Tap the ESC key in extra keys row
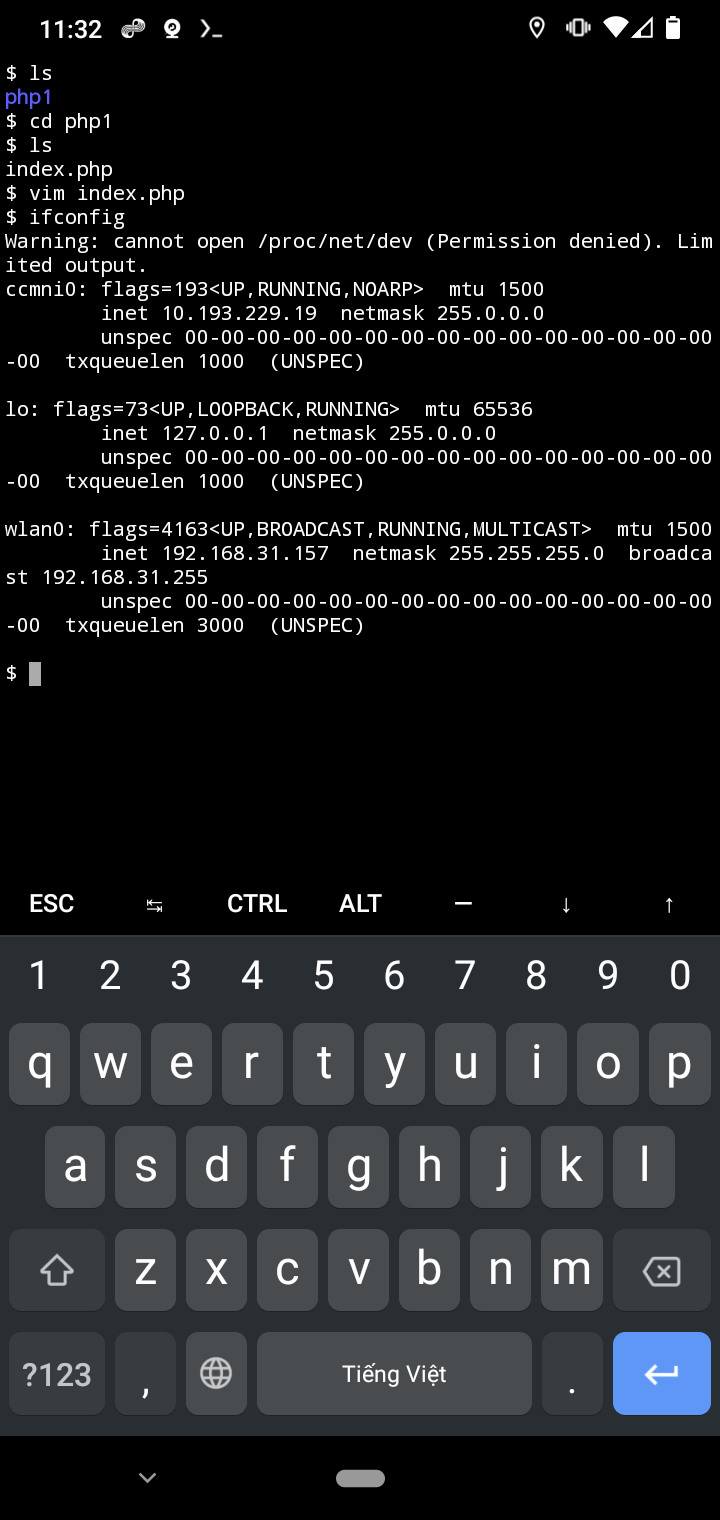Screen dimensions: 720x1520 (52, 904)
